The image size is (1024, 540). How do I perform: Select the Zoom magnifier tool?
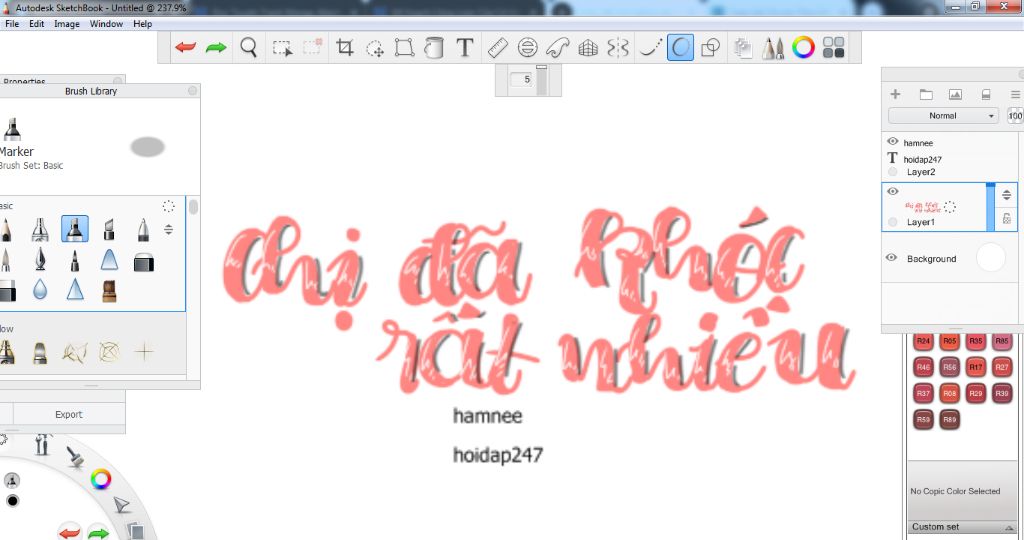pyautogui.click(x=248, y=47)
